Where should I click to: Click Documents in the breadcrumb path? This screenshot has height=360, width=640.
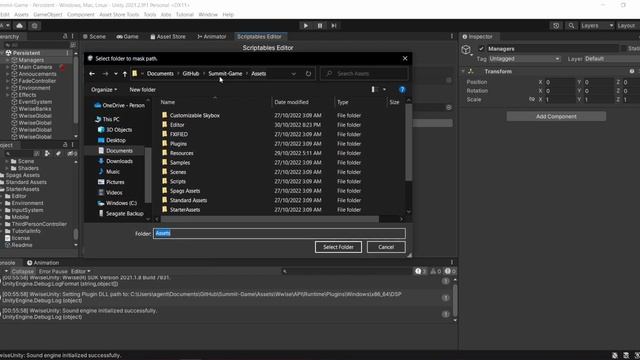(160, 74)
